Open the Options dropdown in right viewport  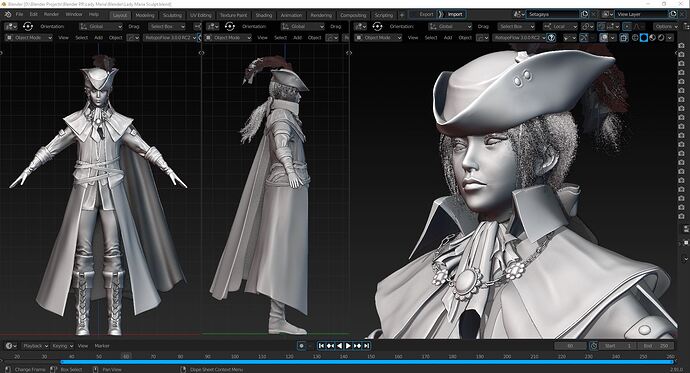click(666, 26)
